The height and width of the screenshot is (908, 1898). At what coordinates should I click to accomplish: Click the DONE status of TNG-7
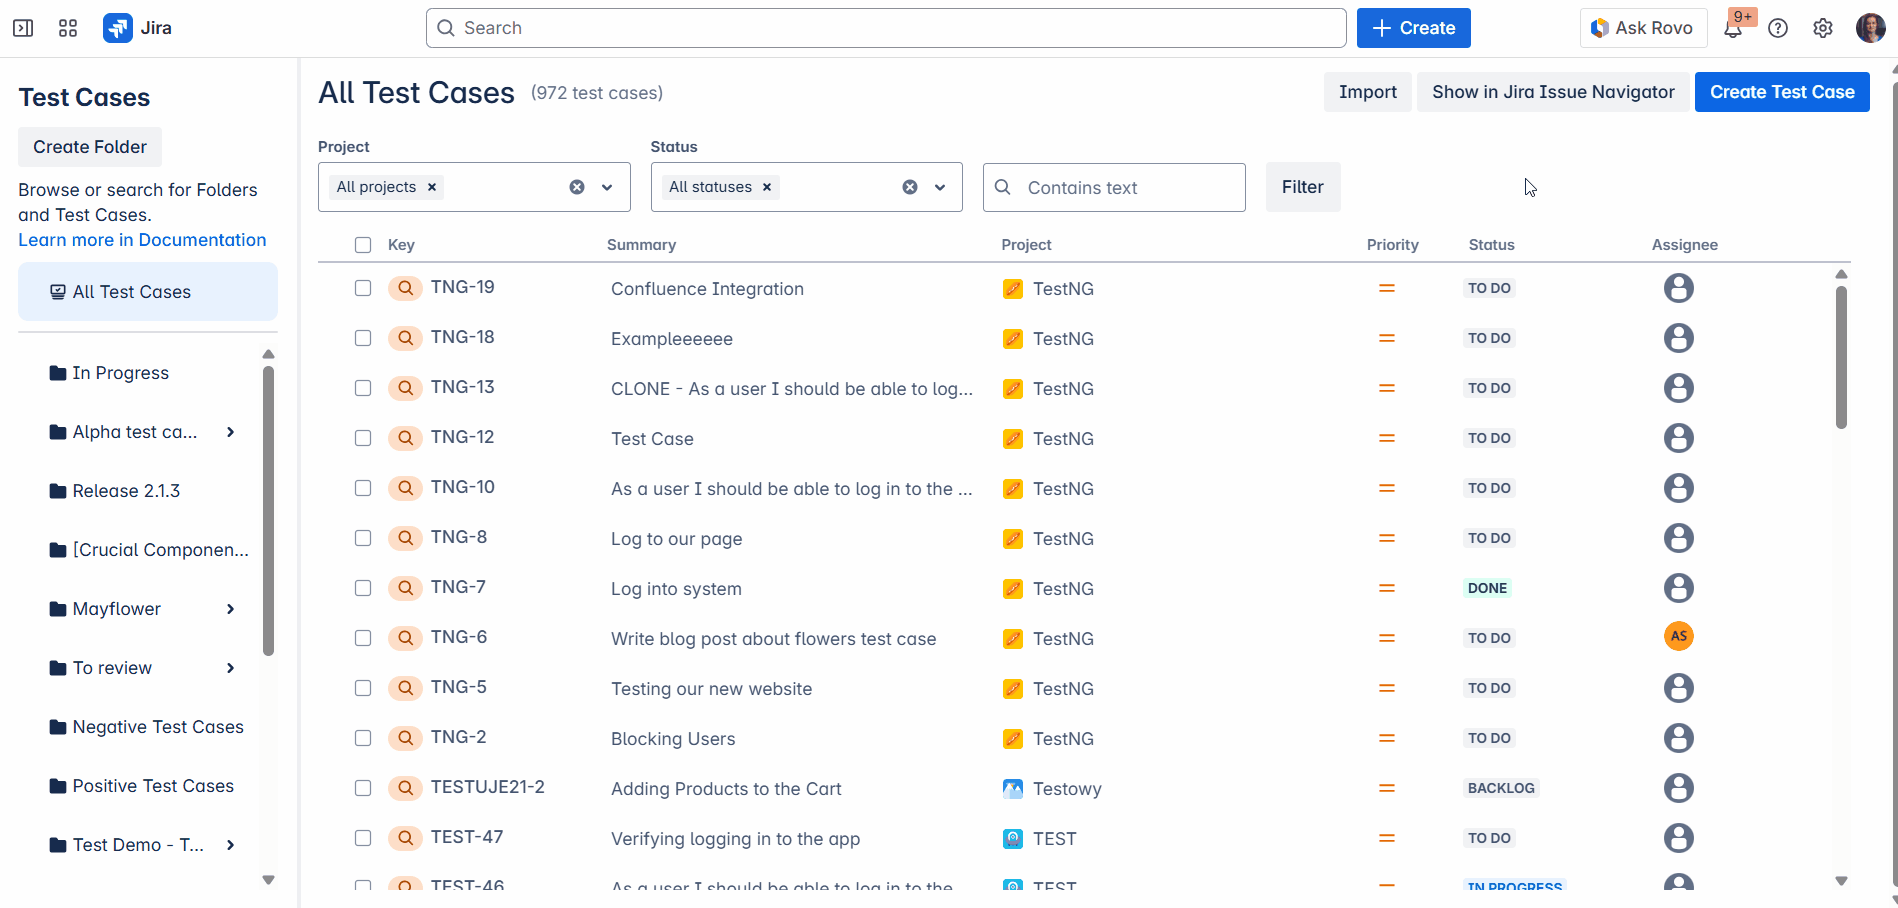(1487, 588)
